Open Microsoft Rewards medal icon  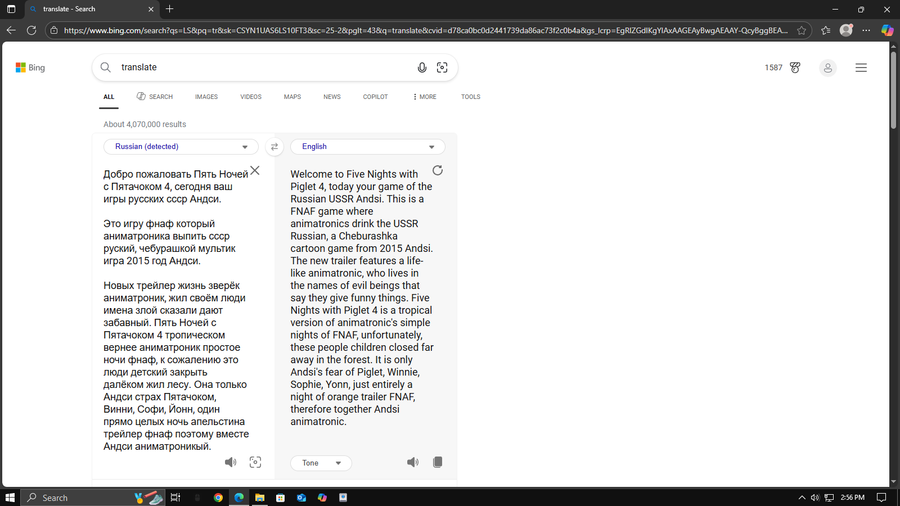[x=795, y=68]
